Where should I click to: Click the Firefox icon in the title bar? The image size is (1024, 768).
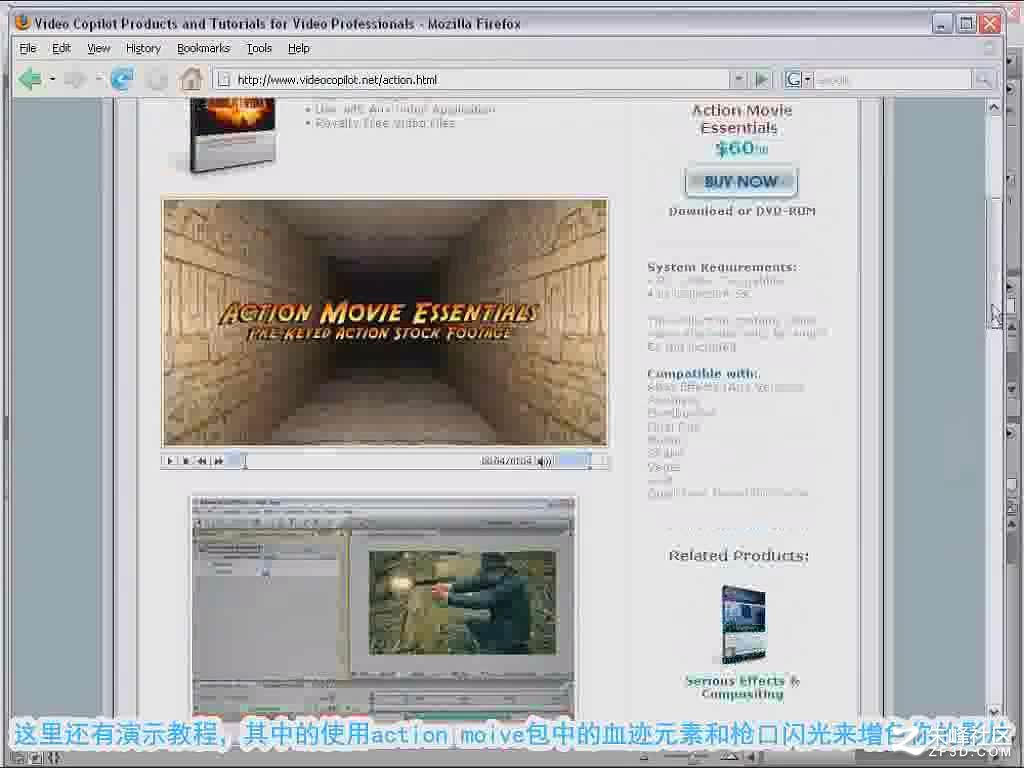tap(23, 23)
